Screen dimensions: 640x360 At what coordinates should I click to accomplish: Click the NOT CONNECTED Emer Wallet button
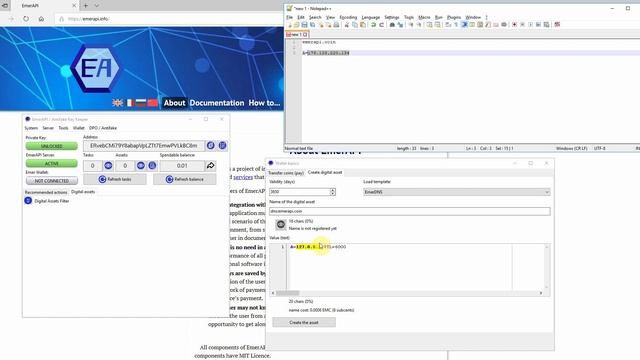point(51,181)
